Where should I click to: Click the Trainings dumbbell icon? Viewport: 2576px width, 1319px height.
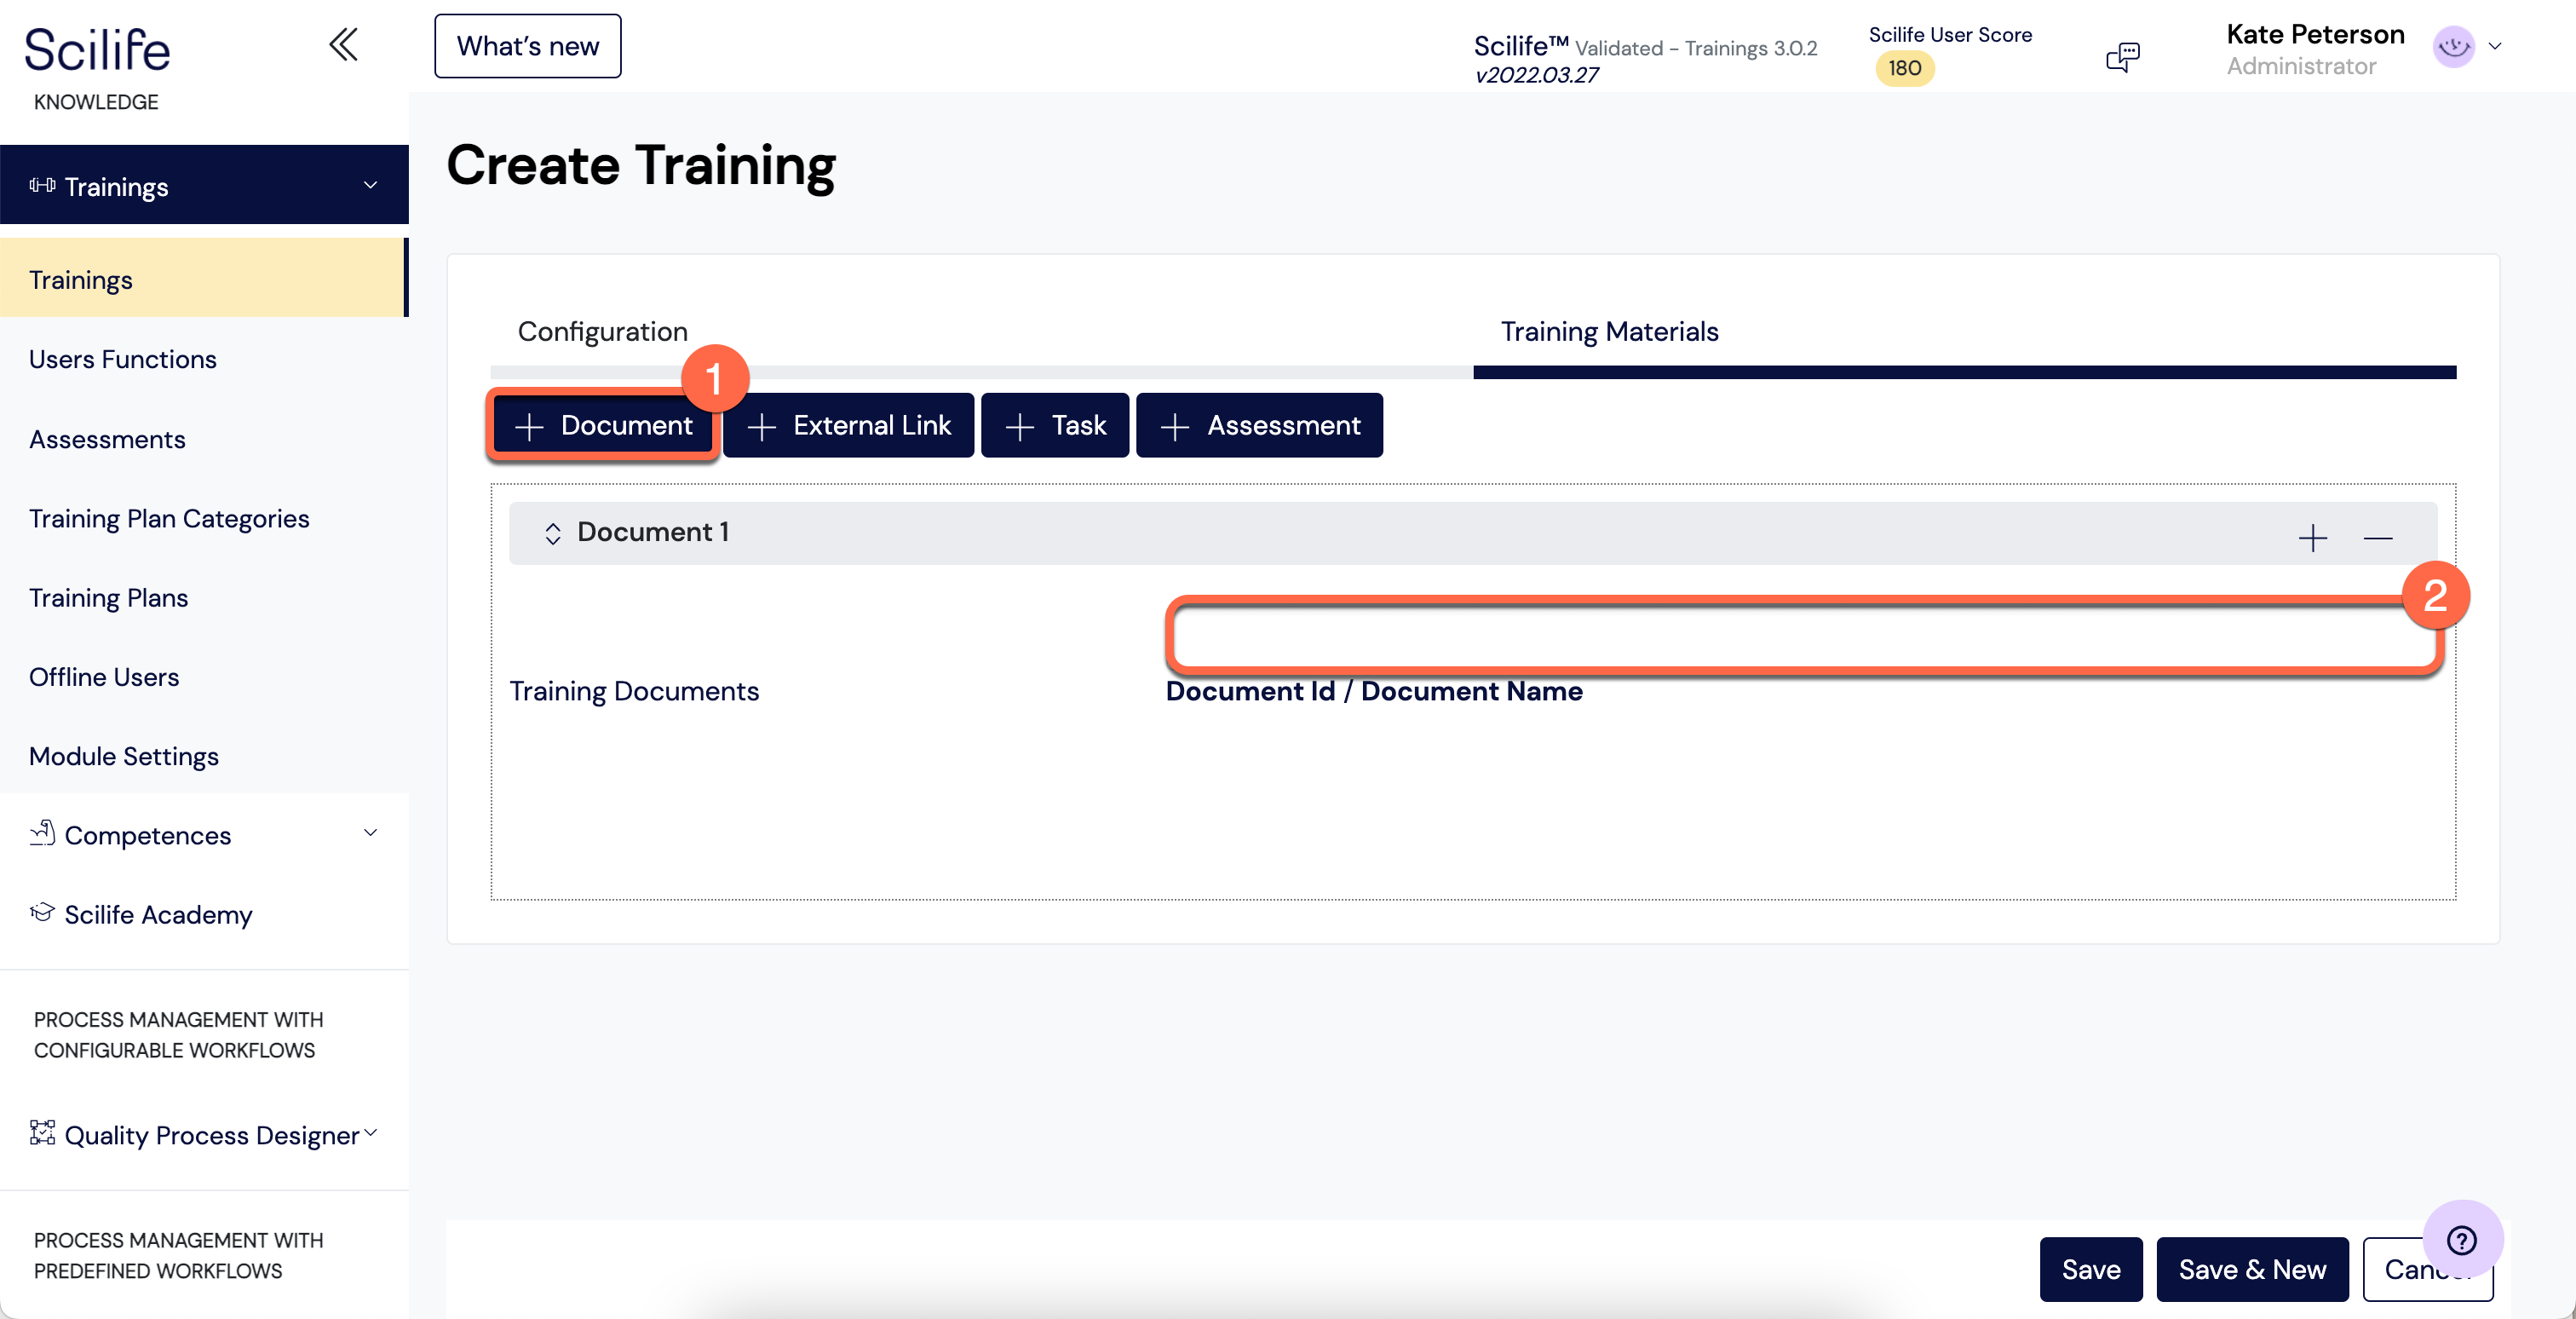[x=42, y=185]
